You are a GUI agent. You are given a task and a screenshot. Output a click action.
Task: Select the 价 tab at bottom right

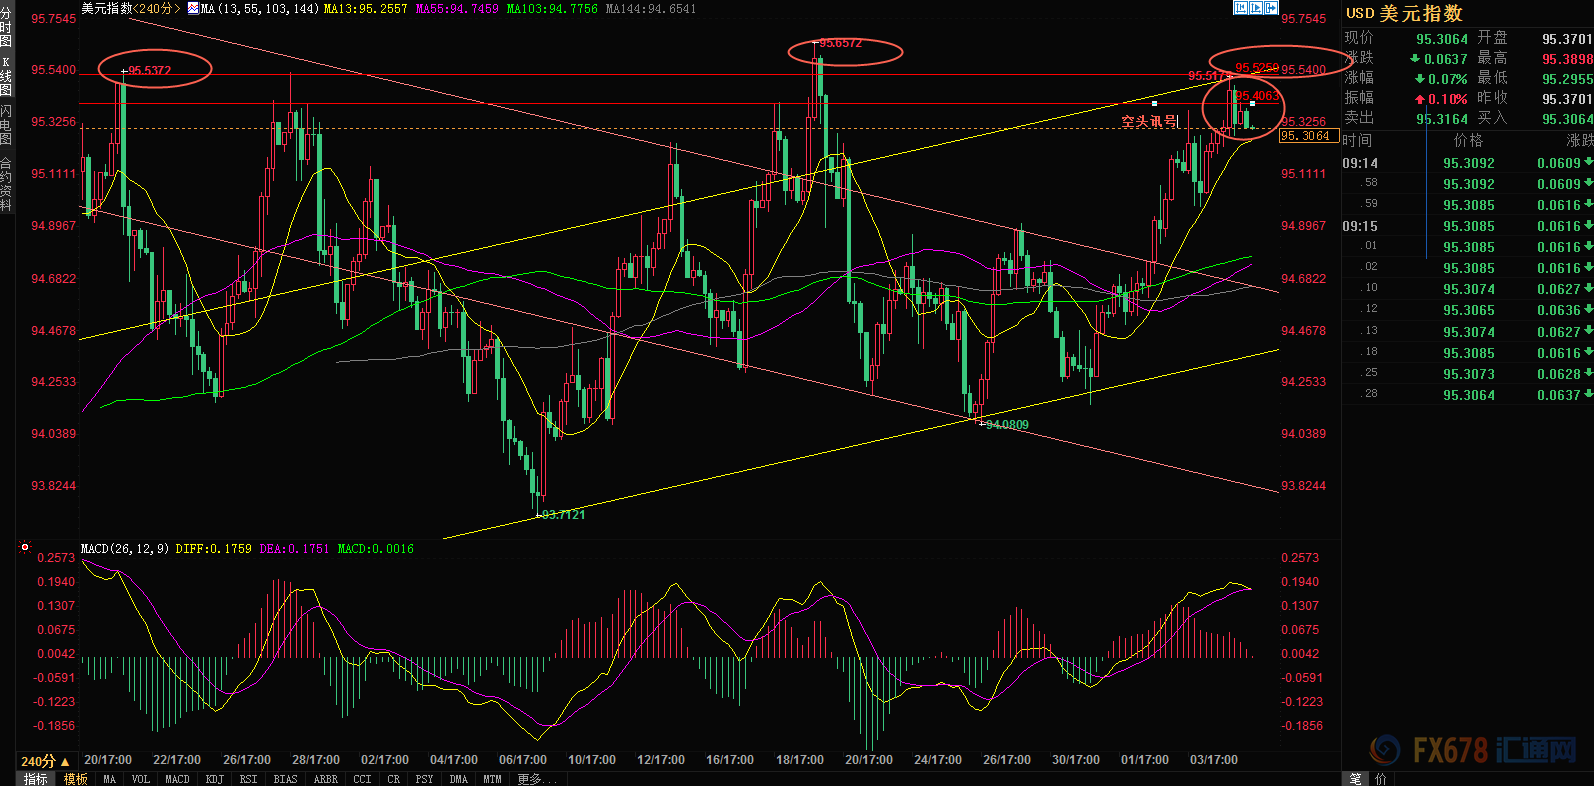(x=1380, y=779)
